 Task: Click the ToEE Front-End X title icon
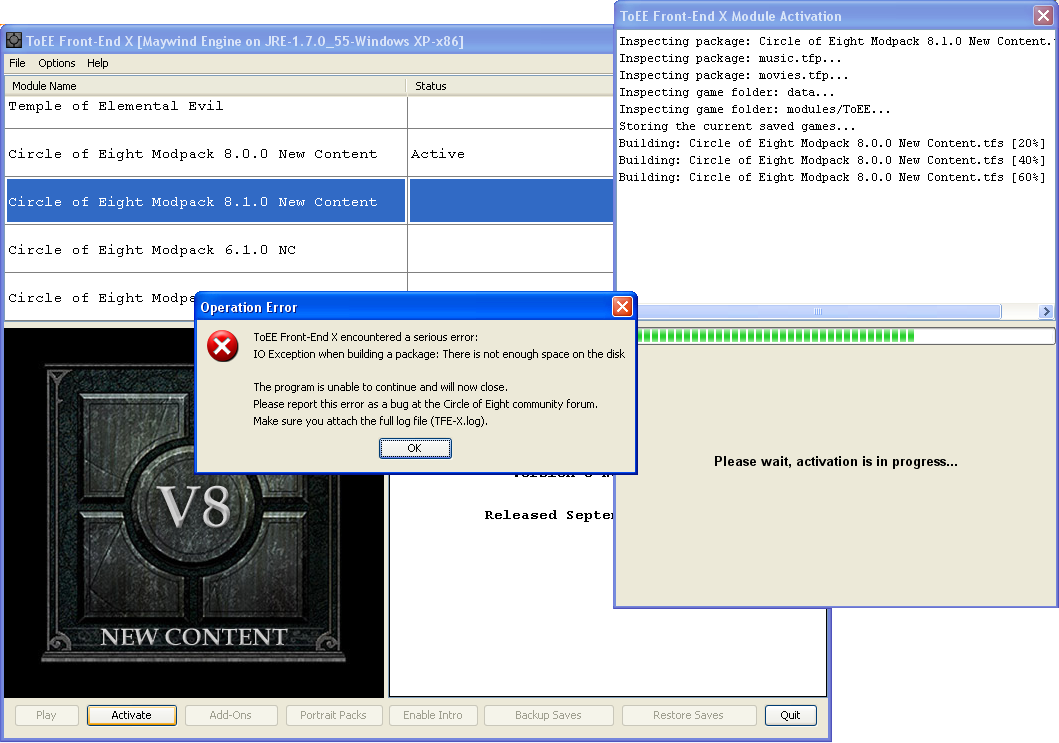pyautogui.click(x=14, y=41)
